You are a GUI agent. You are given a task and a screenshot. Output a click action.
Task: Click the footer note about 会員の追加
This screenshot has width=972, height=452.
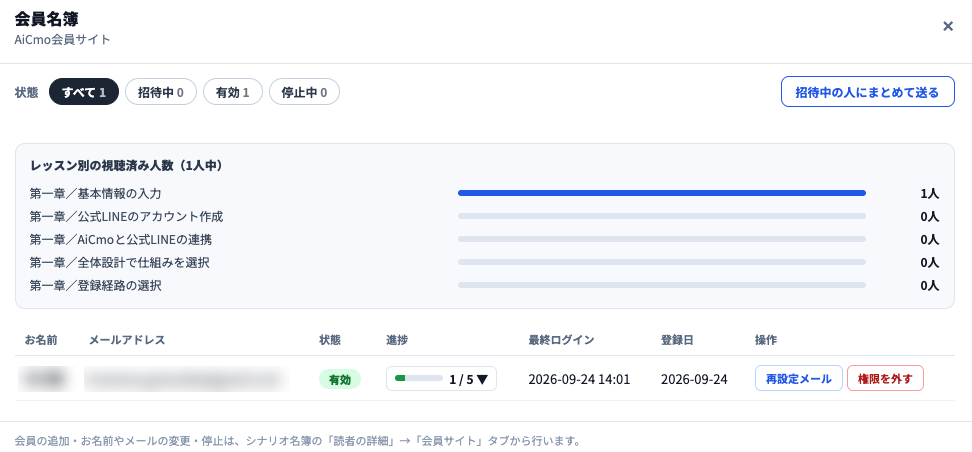point(298,441)
